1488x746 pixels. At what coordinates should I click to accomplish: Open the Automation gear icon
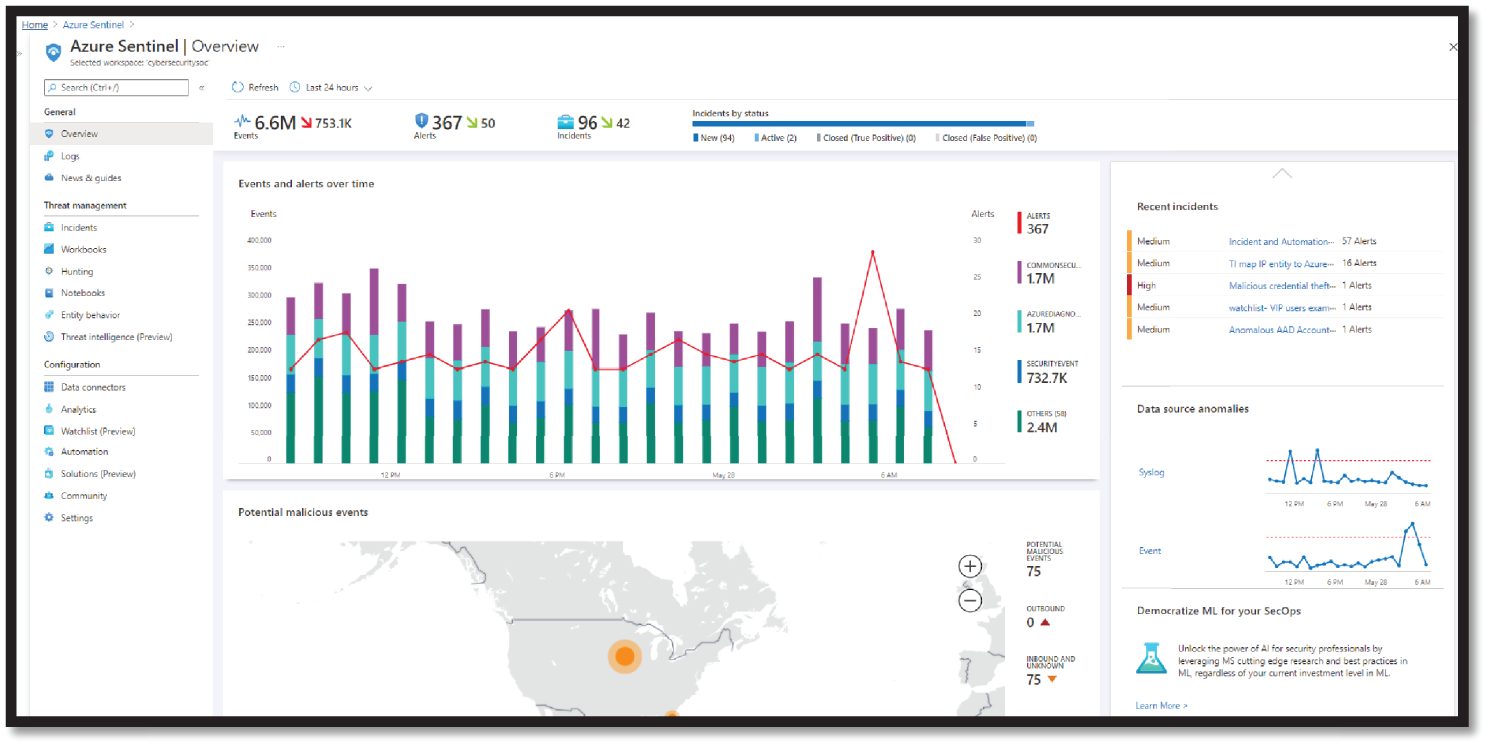(x=49, y=452)
